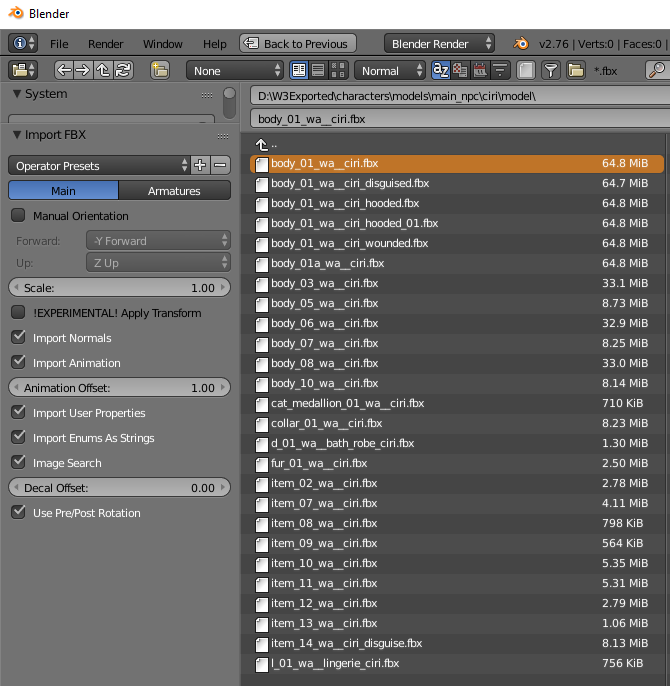Open the Window menu
The height and width of the screenshot is (686, 670).
[162, 44]
